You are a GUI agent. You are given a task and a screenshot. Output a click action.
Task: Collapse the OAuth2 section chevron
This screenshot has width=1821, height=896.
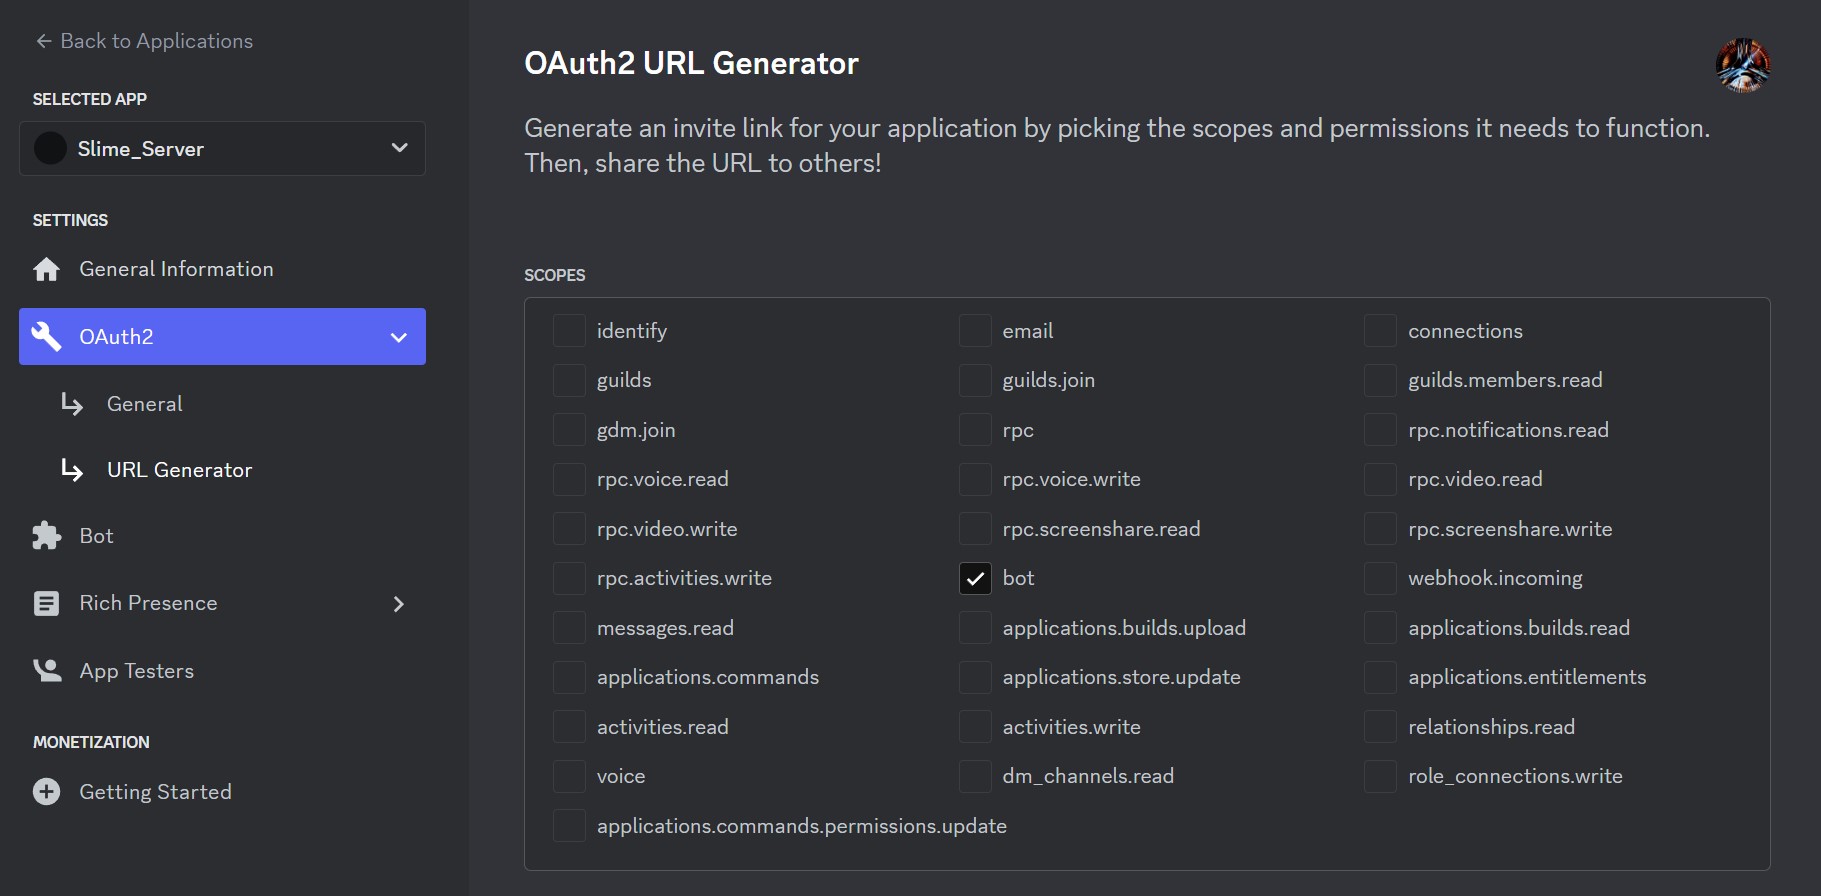point(399,336)
